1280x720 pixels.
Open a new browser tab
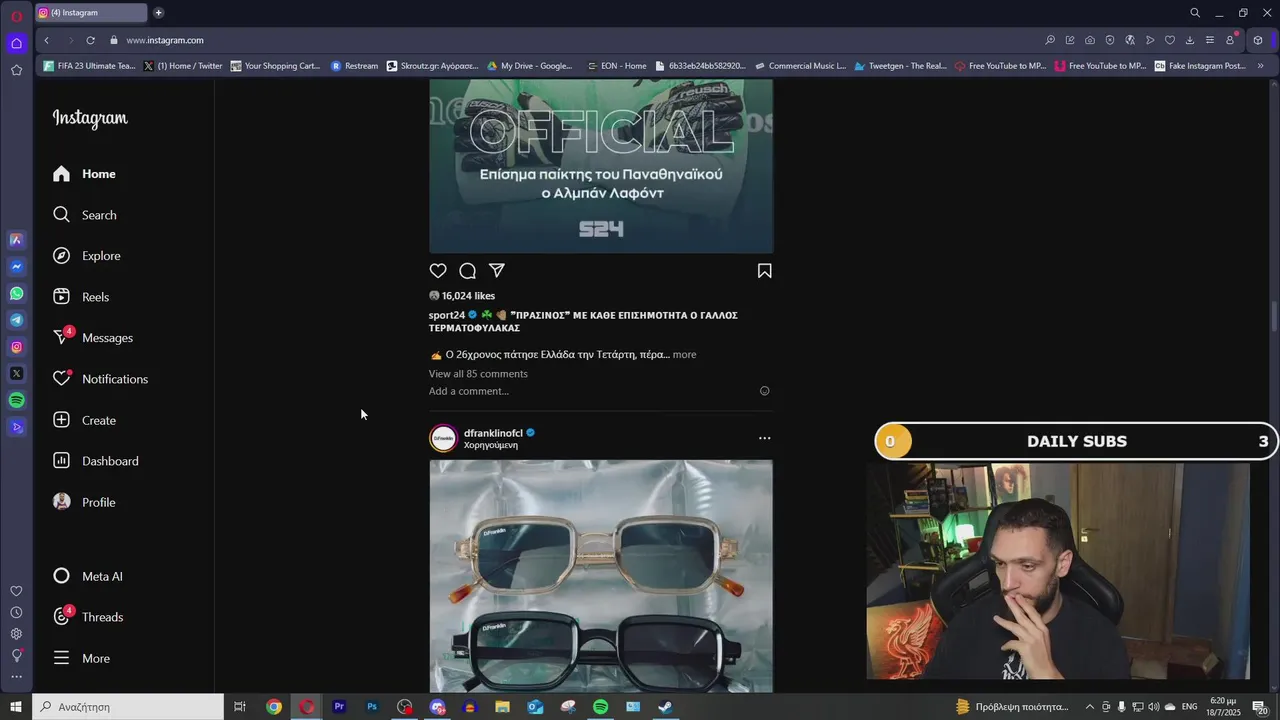pyautogui.click(x=158, y=13)
